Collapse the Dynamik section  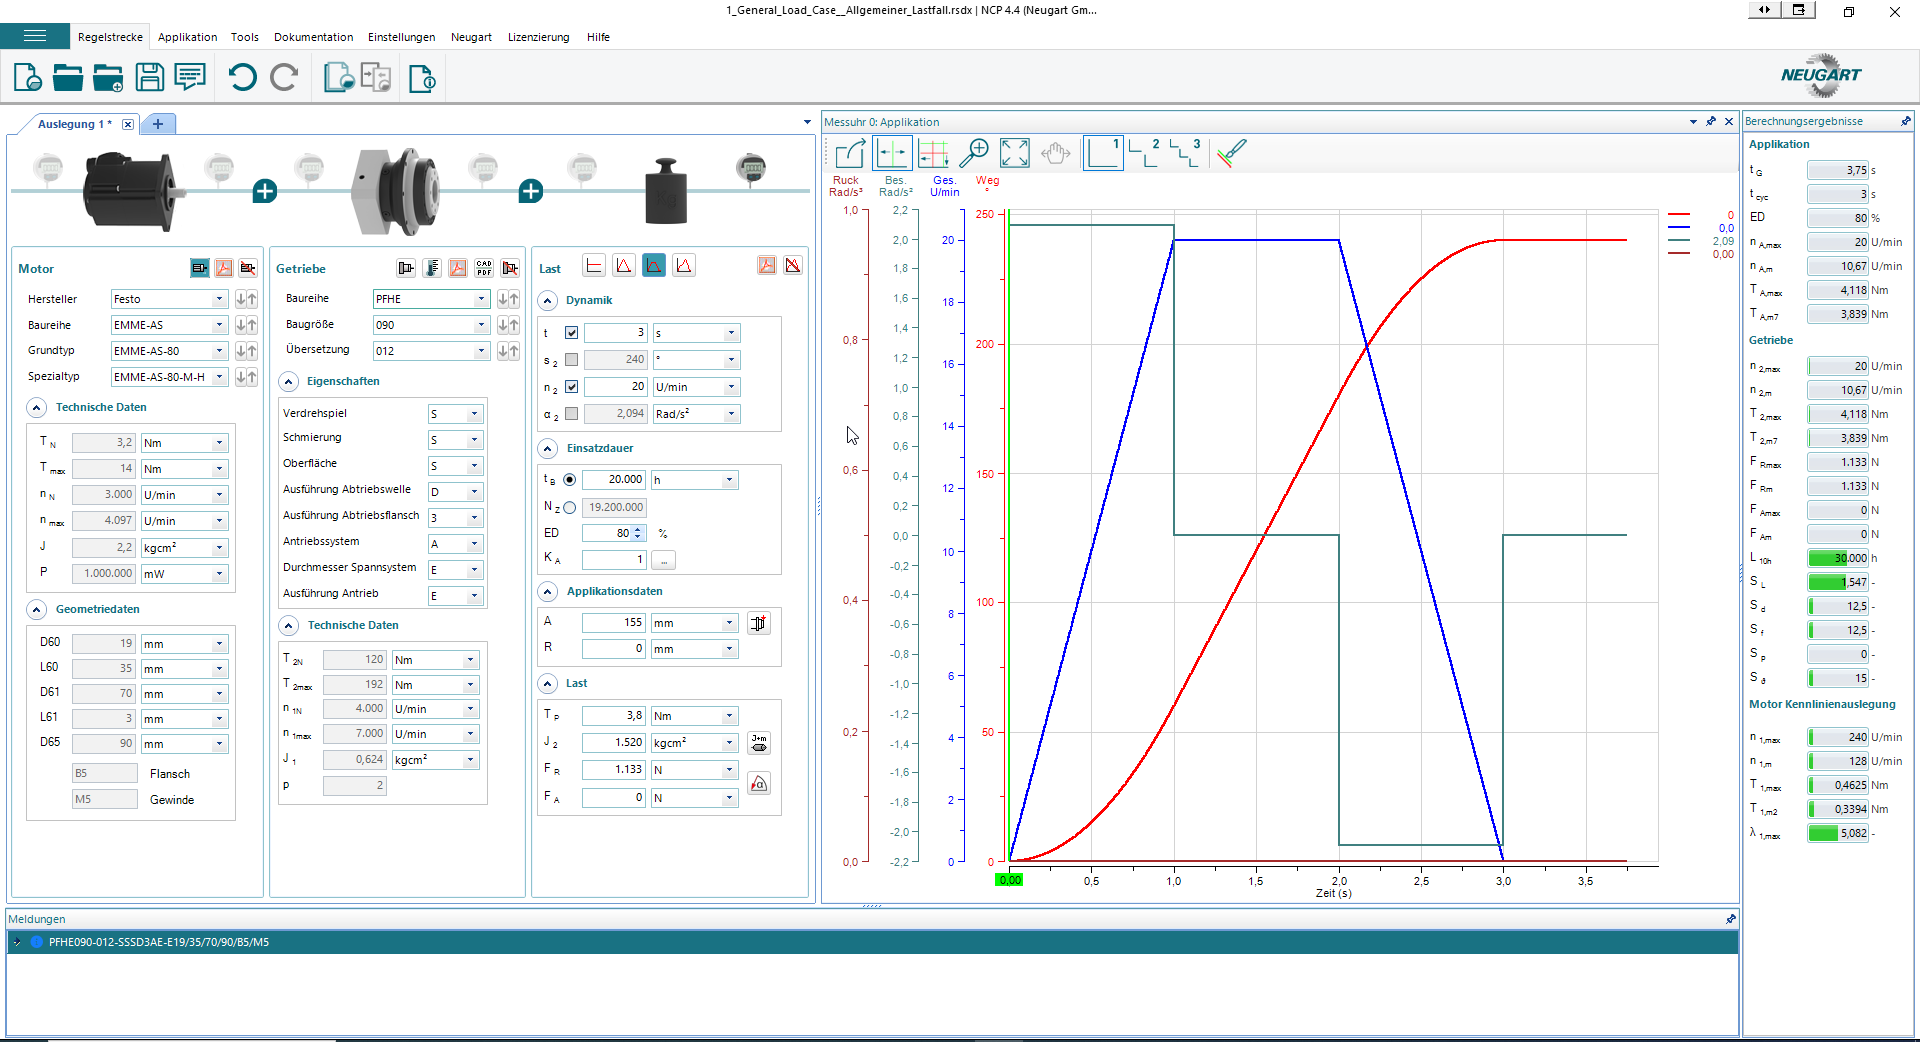(547, 301)
